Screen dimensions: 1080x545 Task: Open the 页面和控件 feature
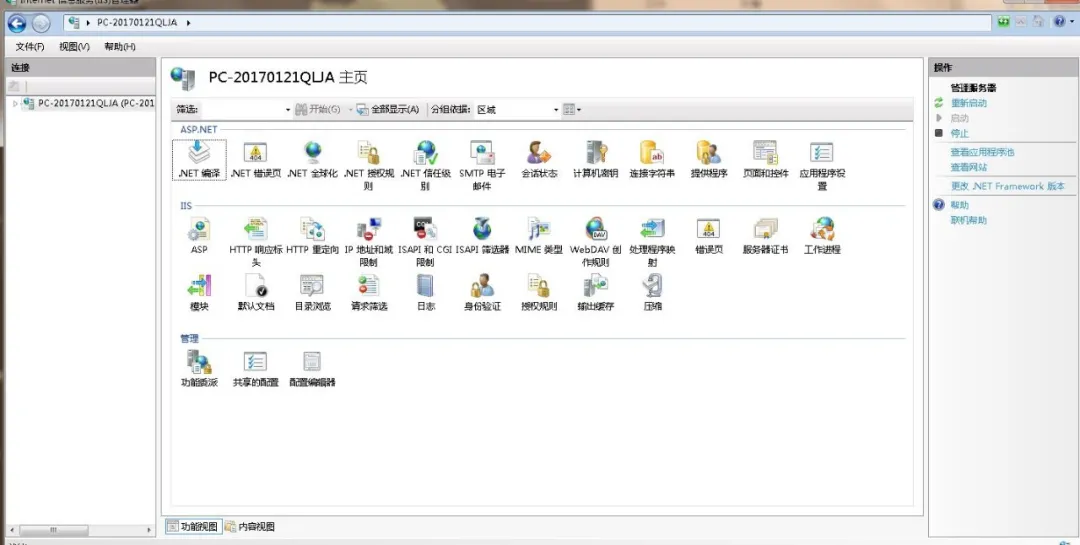coord(765,160)
